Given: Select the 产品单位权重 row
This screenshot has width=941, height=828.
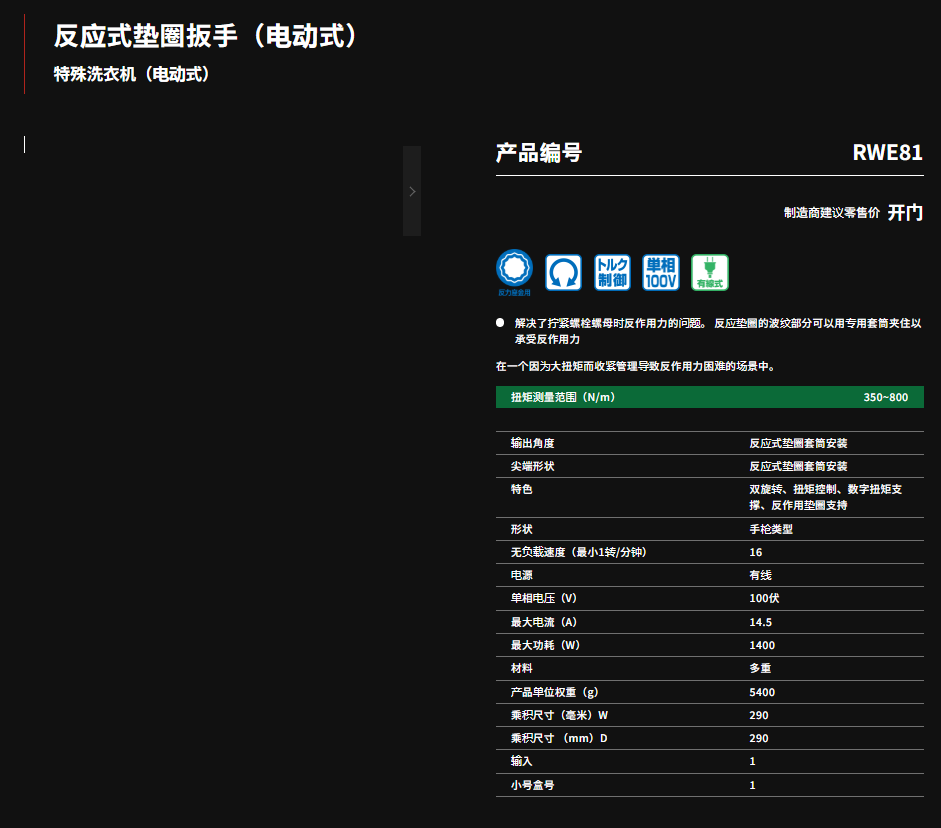Looking at the screenshot, I should click(x=709, y=692).
